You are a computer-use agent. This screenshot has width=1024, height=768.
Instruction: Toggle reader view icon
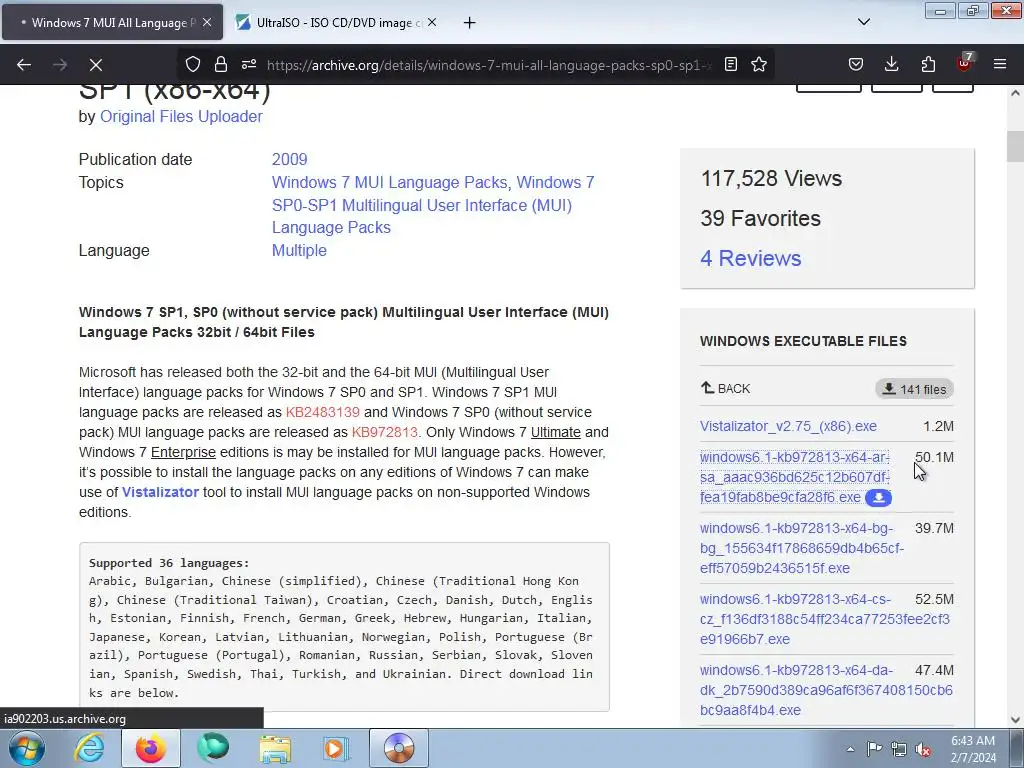(x=731, y=64)
